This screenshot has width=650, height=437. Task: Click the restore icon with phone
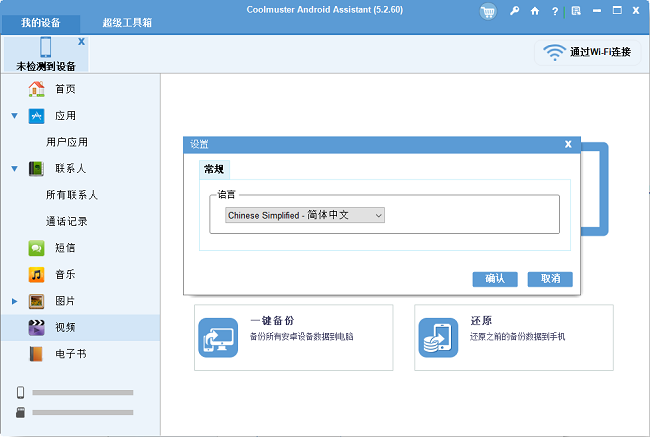[x=437, y=337]
